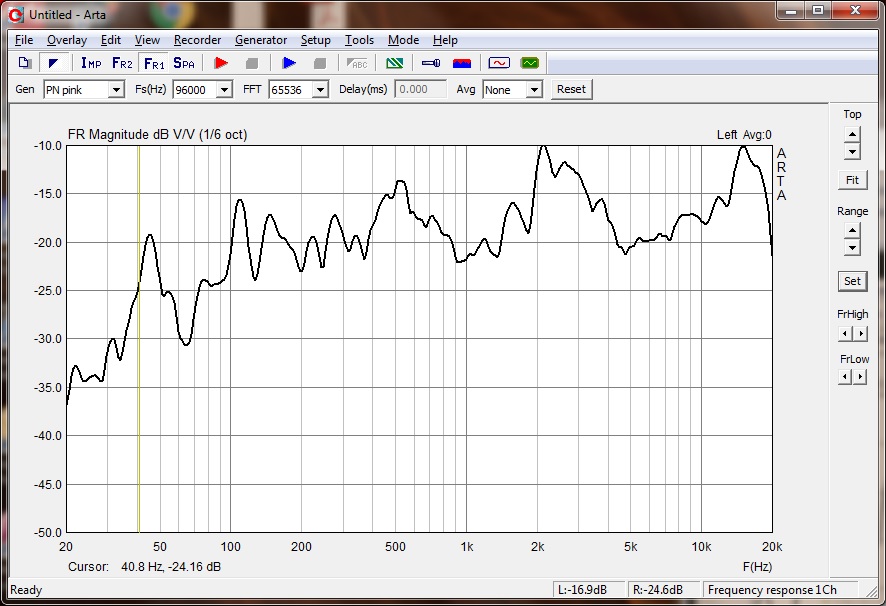Screen dimensions: 886x606
Task: Click the graph title 'FR Magnitude dB V/V (1/6 oct)'
Action: [x=158, y=135]
